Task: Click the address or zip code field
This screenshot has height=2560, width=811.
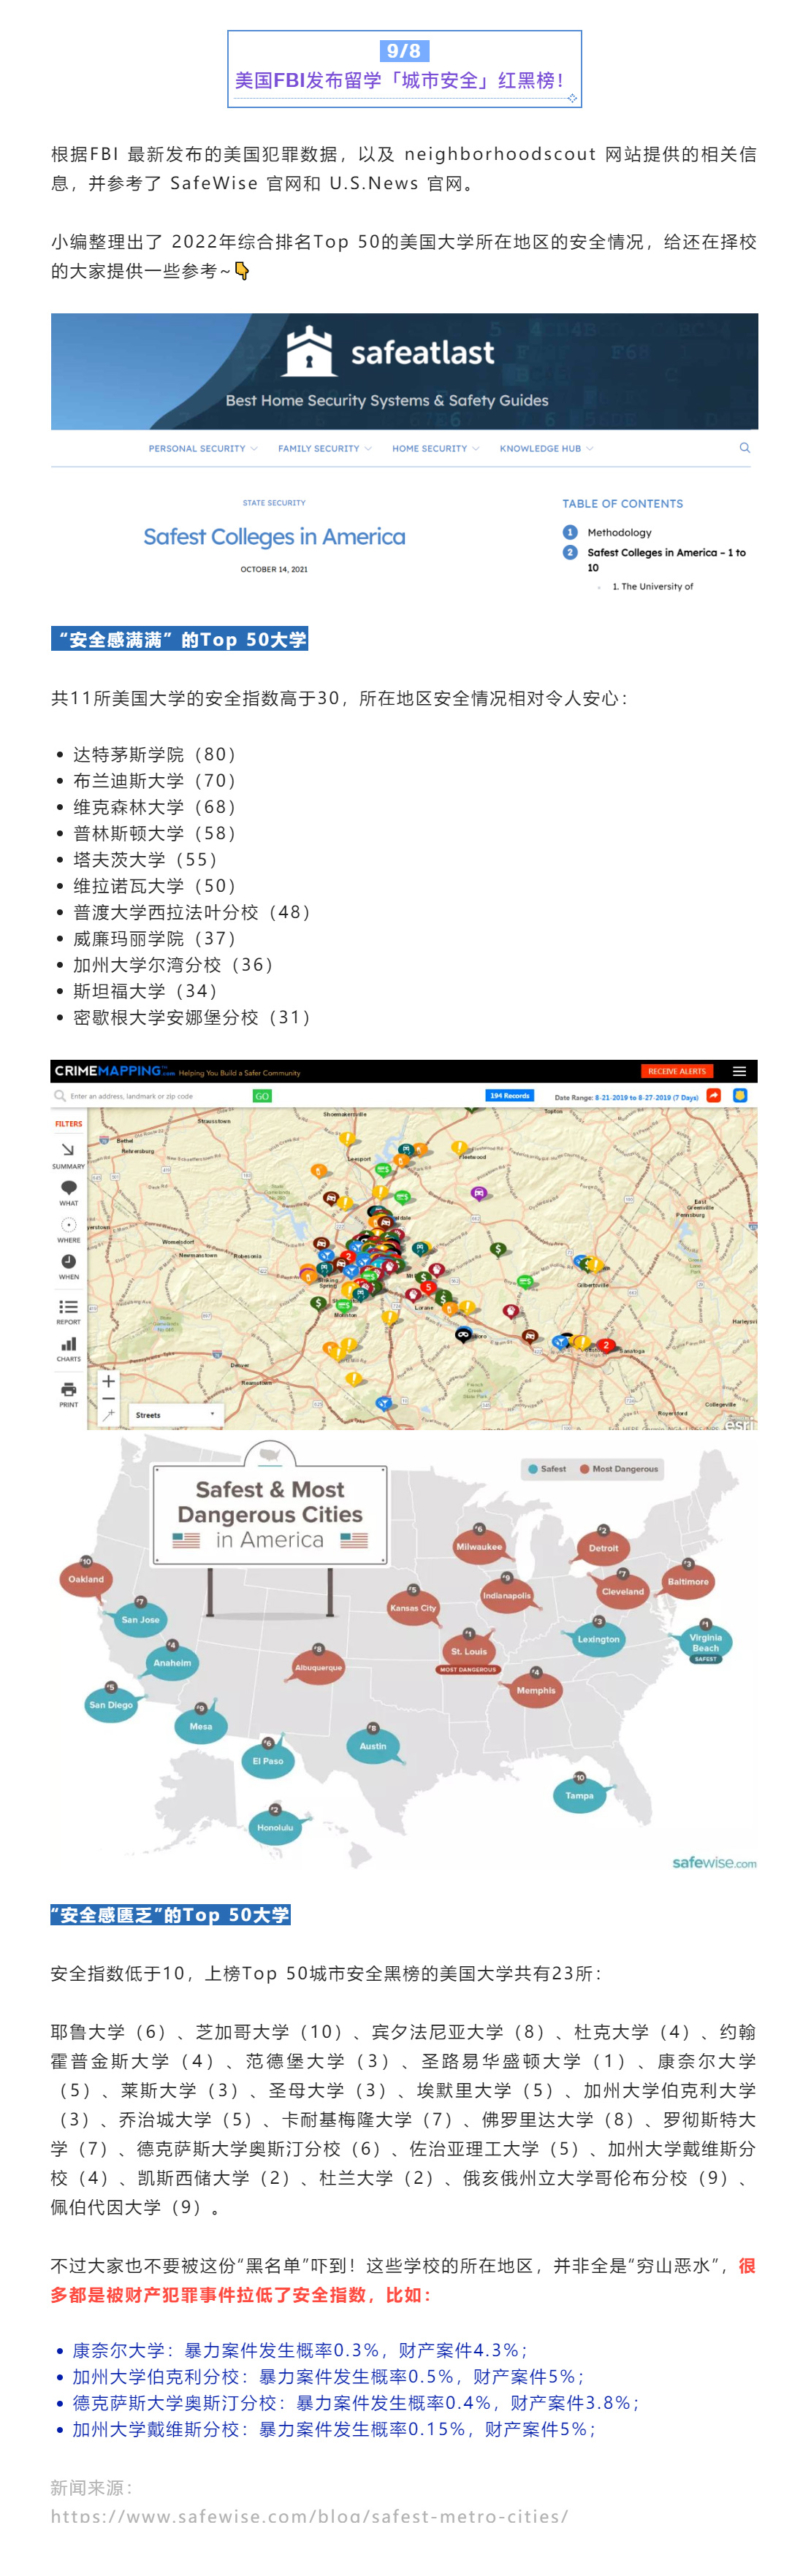Action: [158, 1096]
